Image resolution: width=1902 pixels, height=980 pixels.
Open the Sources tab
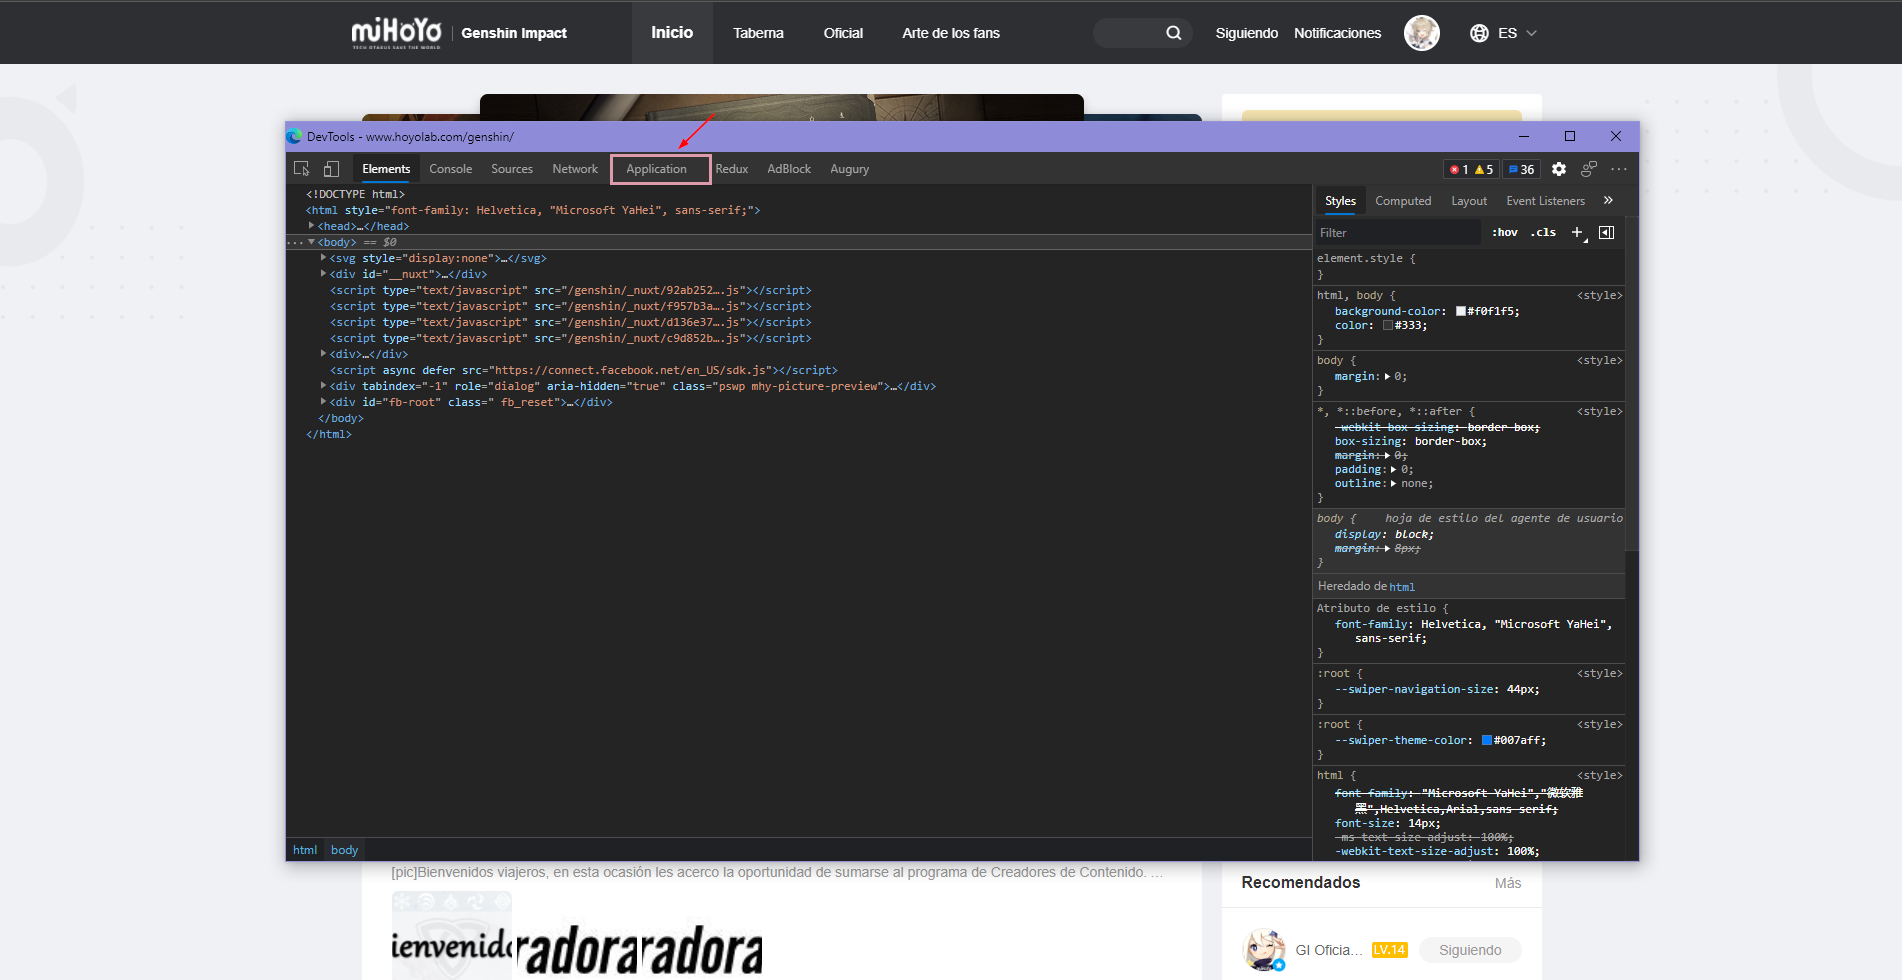(512, 169)
